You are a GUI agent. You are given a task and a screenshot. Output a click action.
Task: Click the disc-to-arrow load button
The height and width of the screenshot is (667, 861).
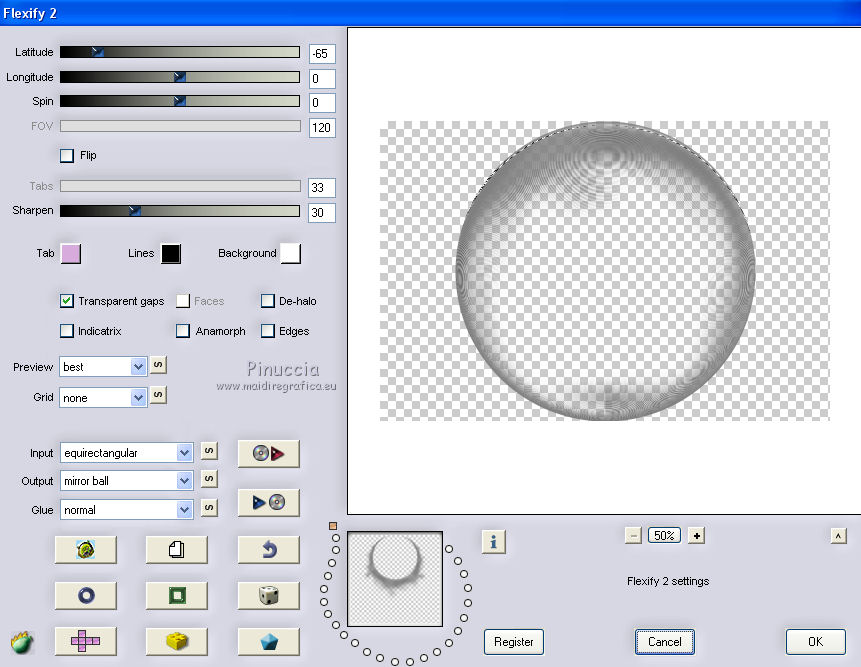point(269,453)
